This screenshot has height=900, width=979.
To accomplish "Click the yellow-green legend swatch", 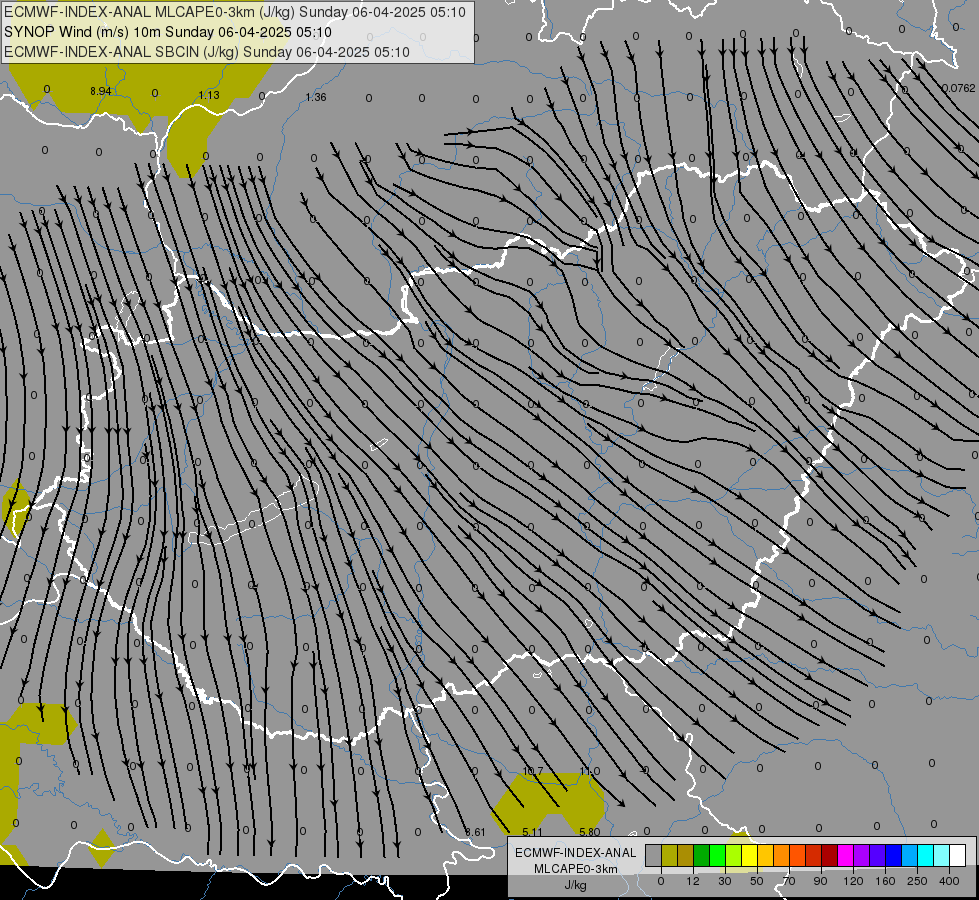I will click(x=734, y=855).
